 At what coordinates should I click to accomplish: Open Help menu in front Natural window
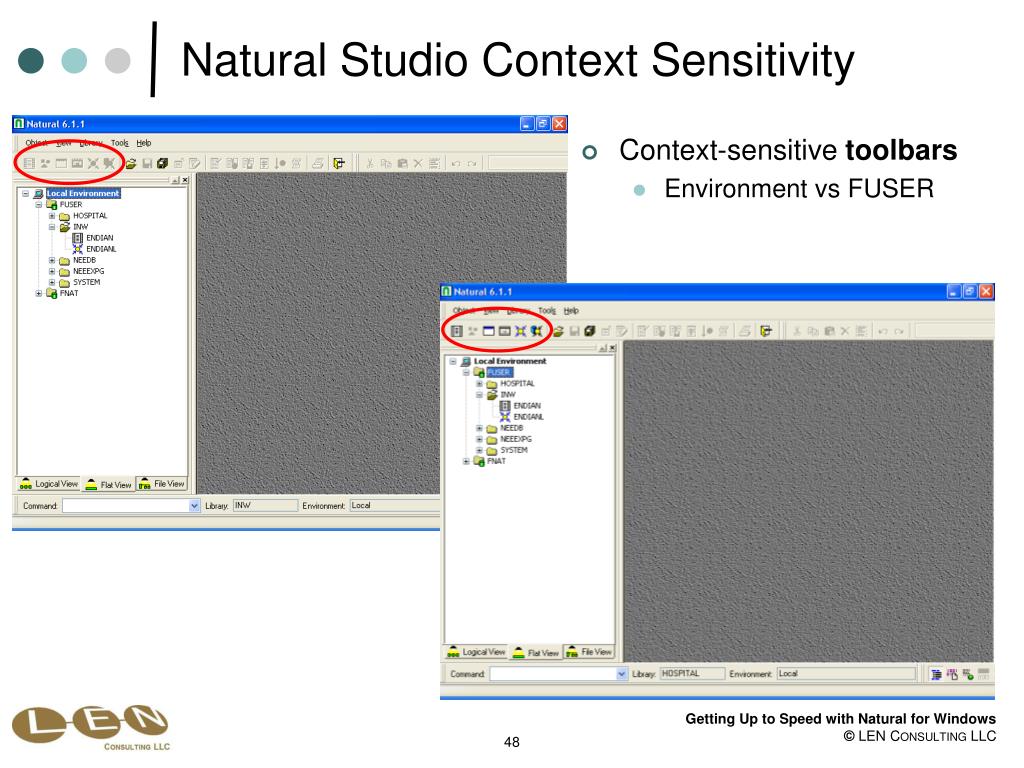(571, 311)
